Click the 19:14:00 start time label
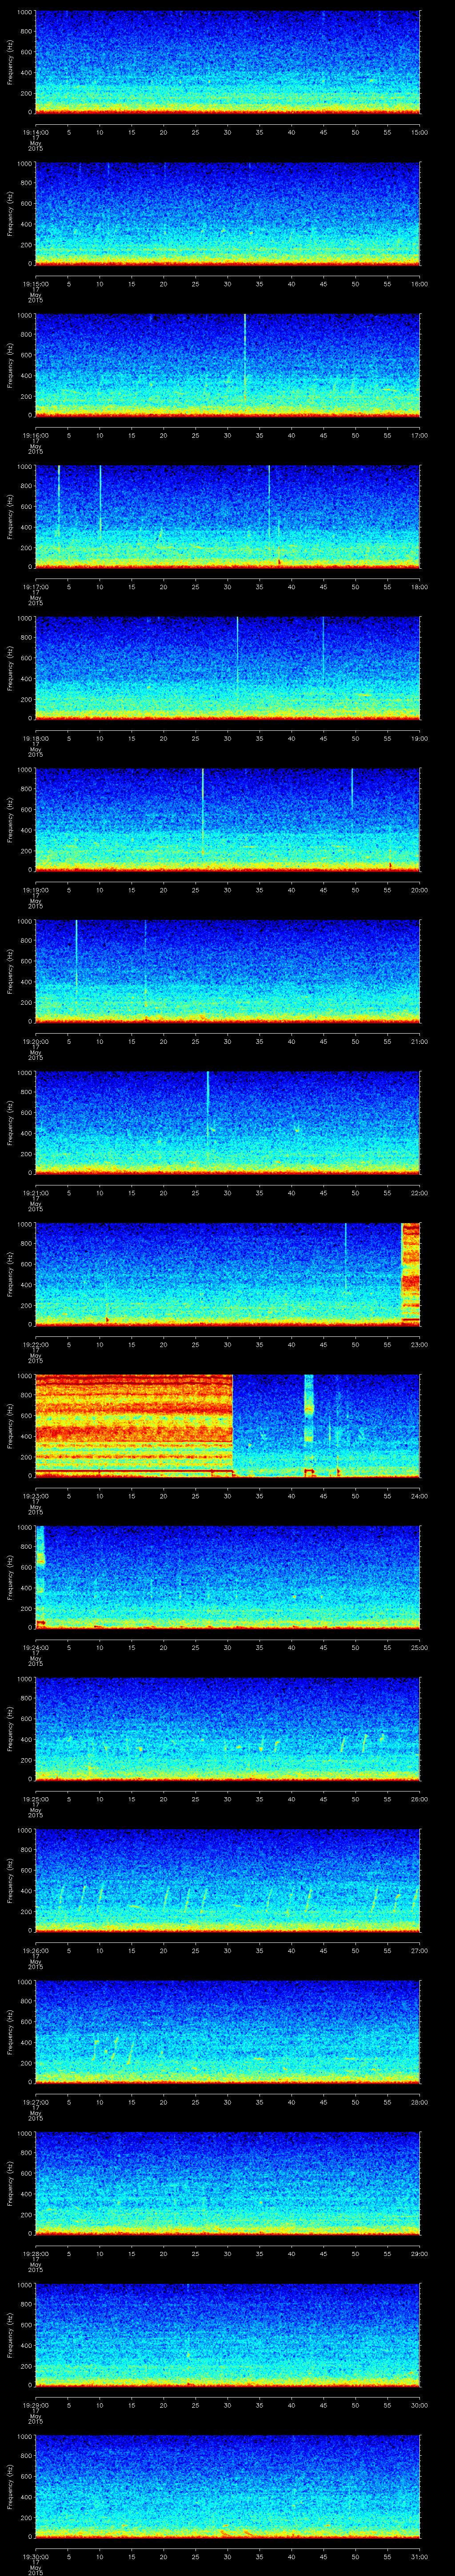Viewport: 455px width, 2576px height. point(35,132)
